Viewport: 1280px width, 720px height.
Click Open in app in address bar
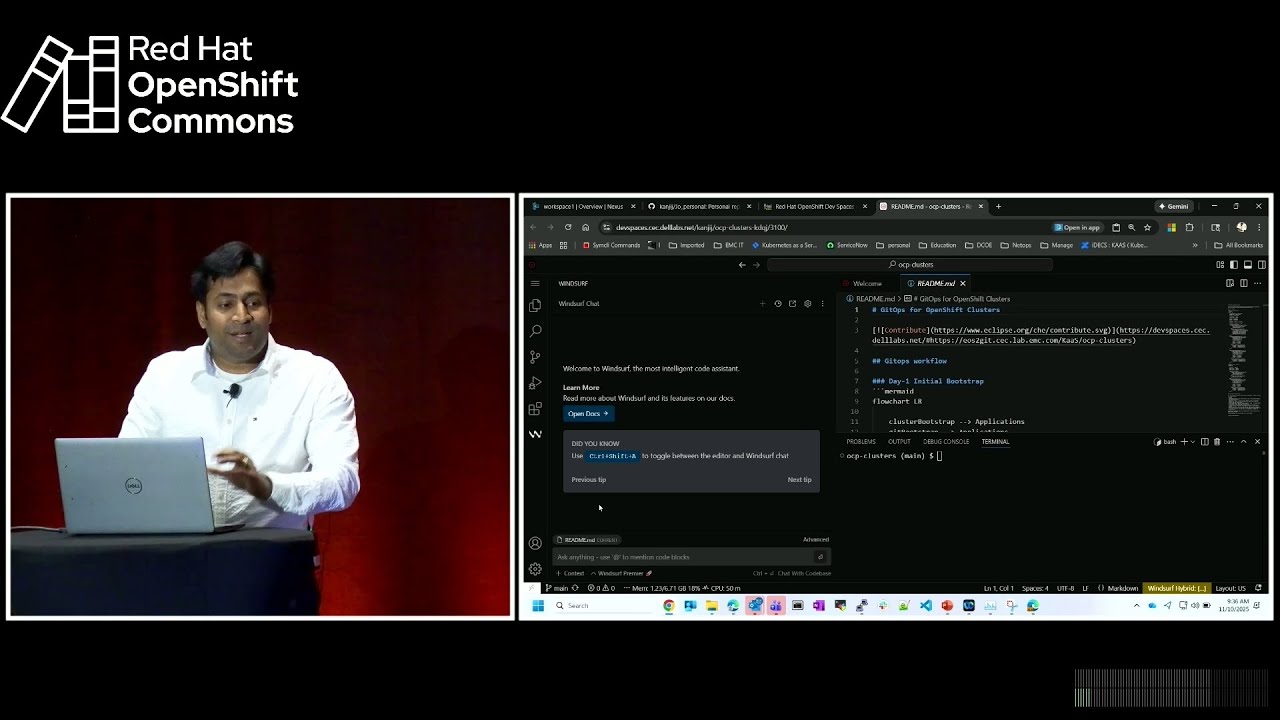click(x=1077, y=227)
